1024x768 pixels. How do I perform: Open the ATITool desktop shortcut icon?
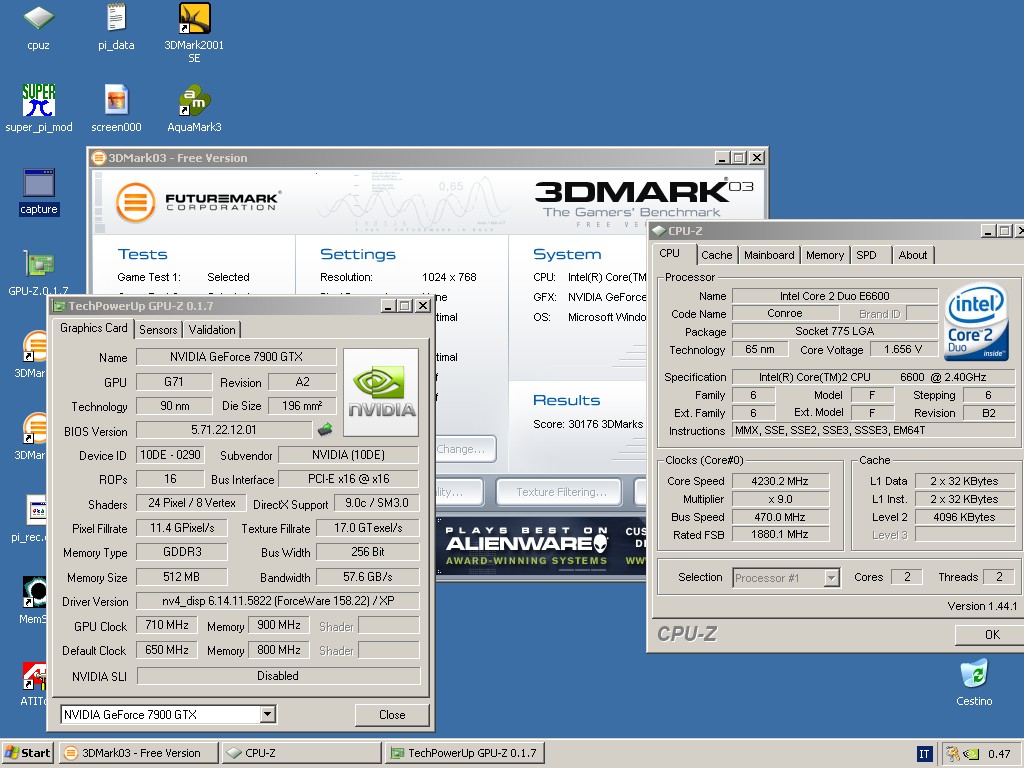point(34,675)
